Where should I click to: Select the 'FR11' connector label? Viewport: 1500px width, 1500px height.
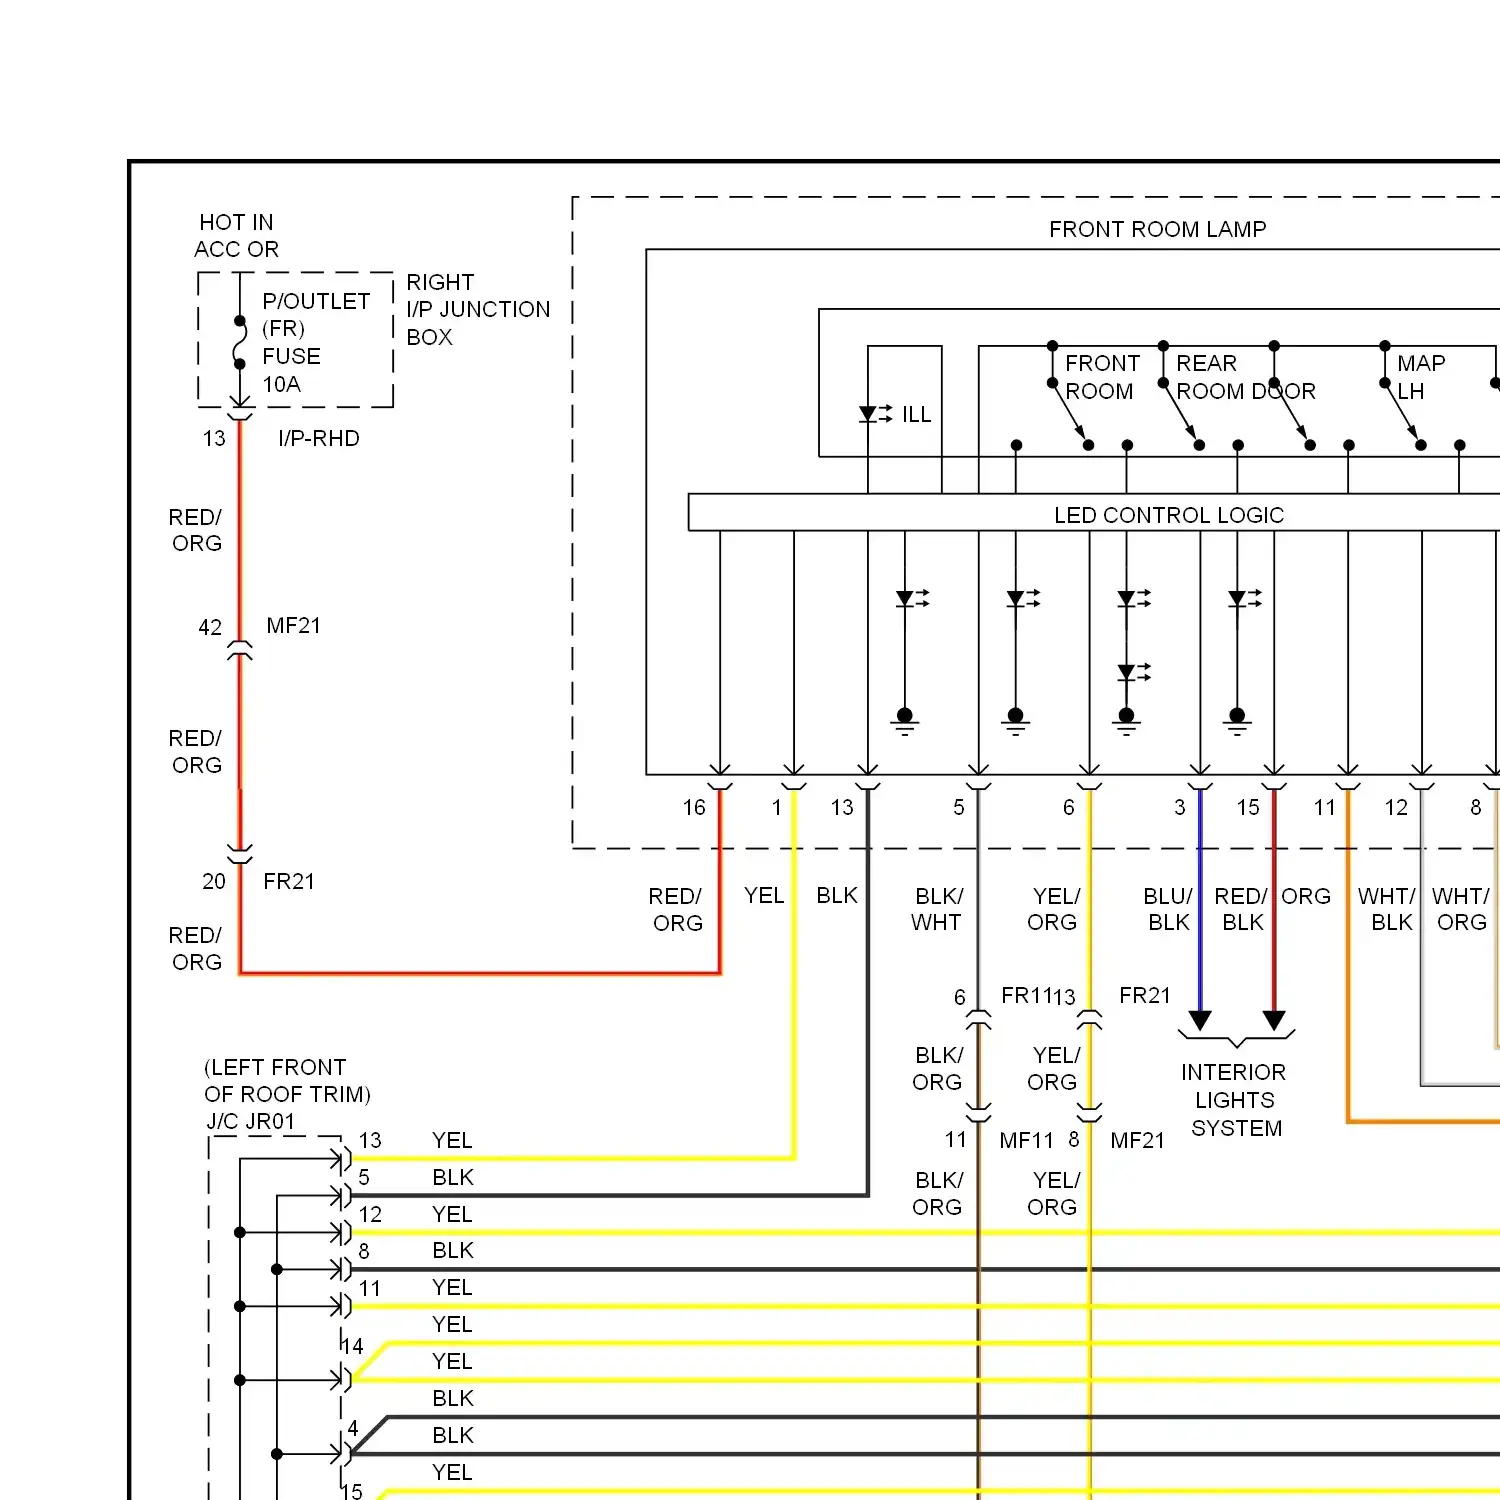[x=1024, y=995]
